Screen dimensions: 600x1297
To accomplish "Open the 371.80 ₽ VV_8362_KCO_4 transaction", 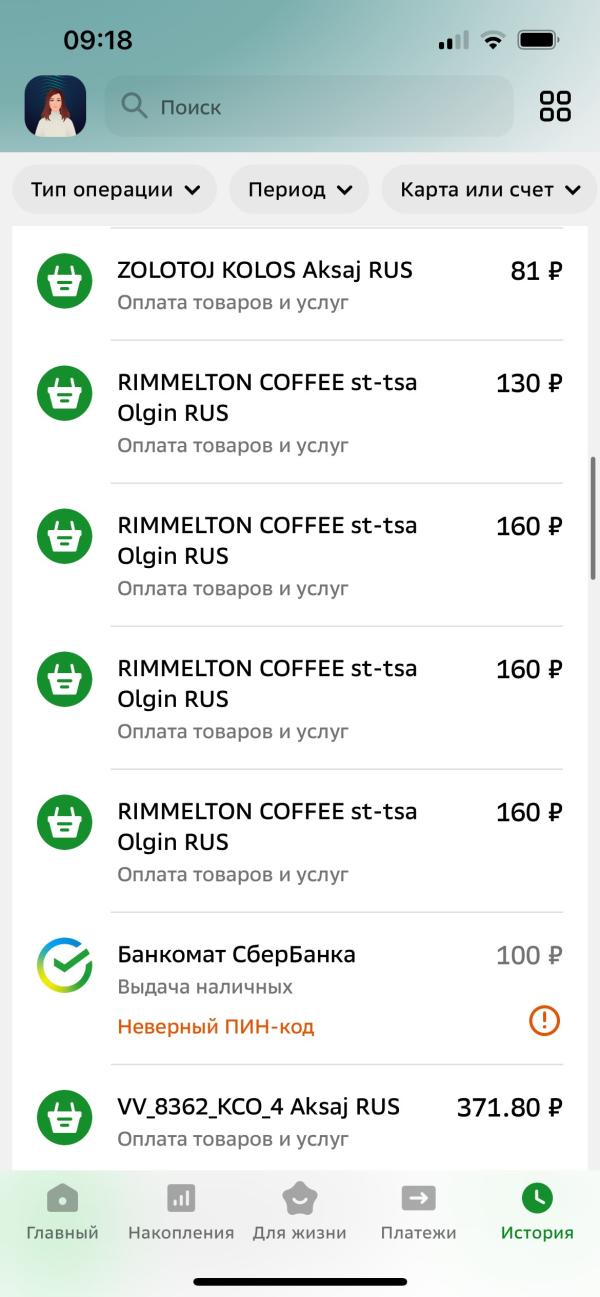I will [300, 1120].
